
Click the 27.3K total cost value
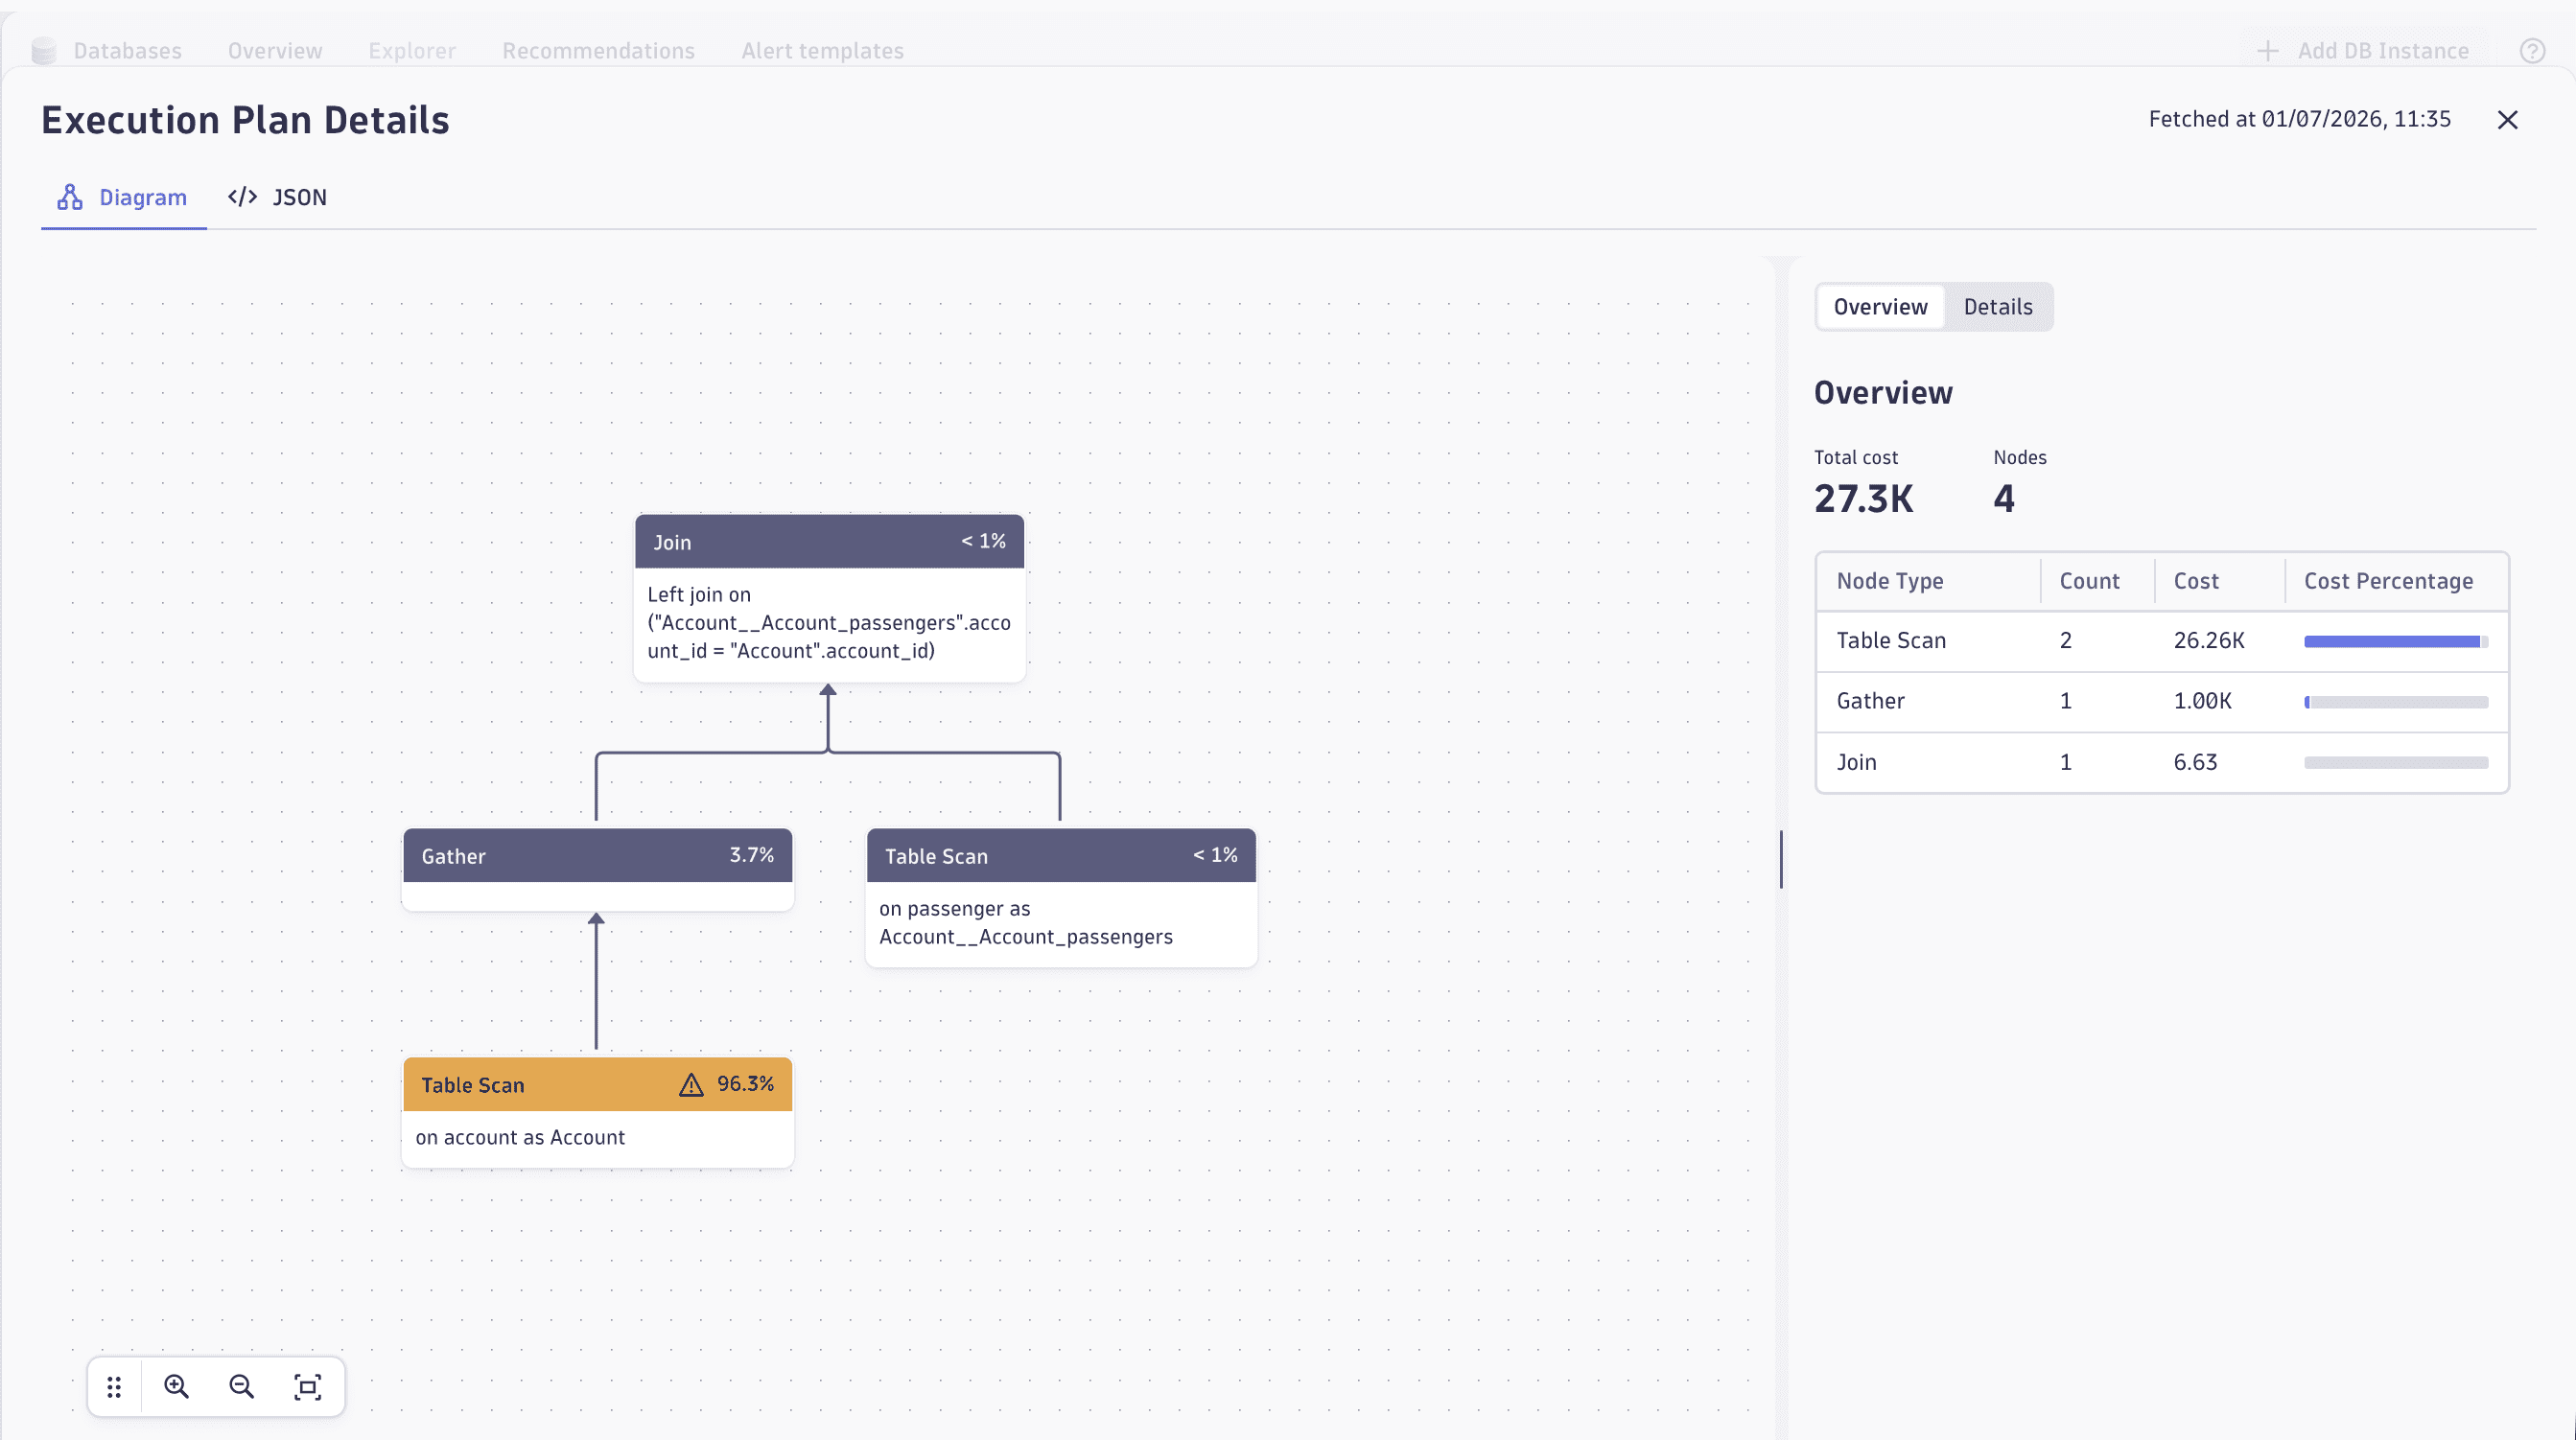1863,498
